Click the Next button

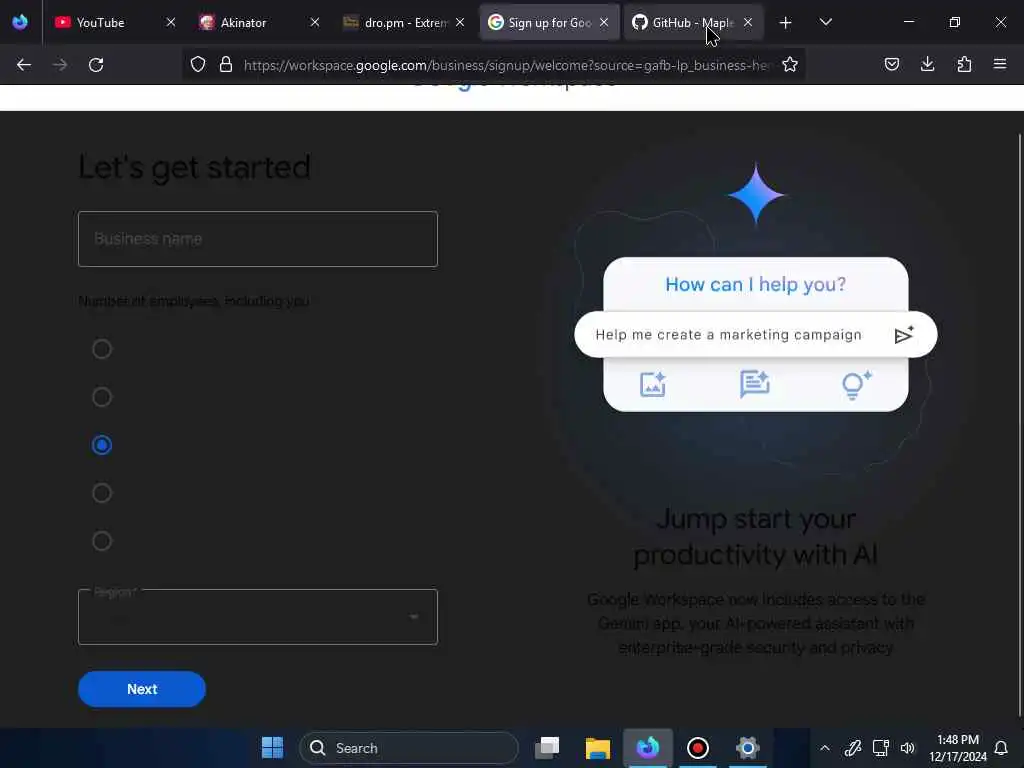click(x=142, y=689)
